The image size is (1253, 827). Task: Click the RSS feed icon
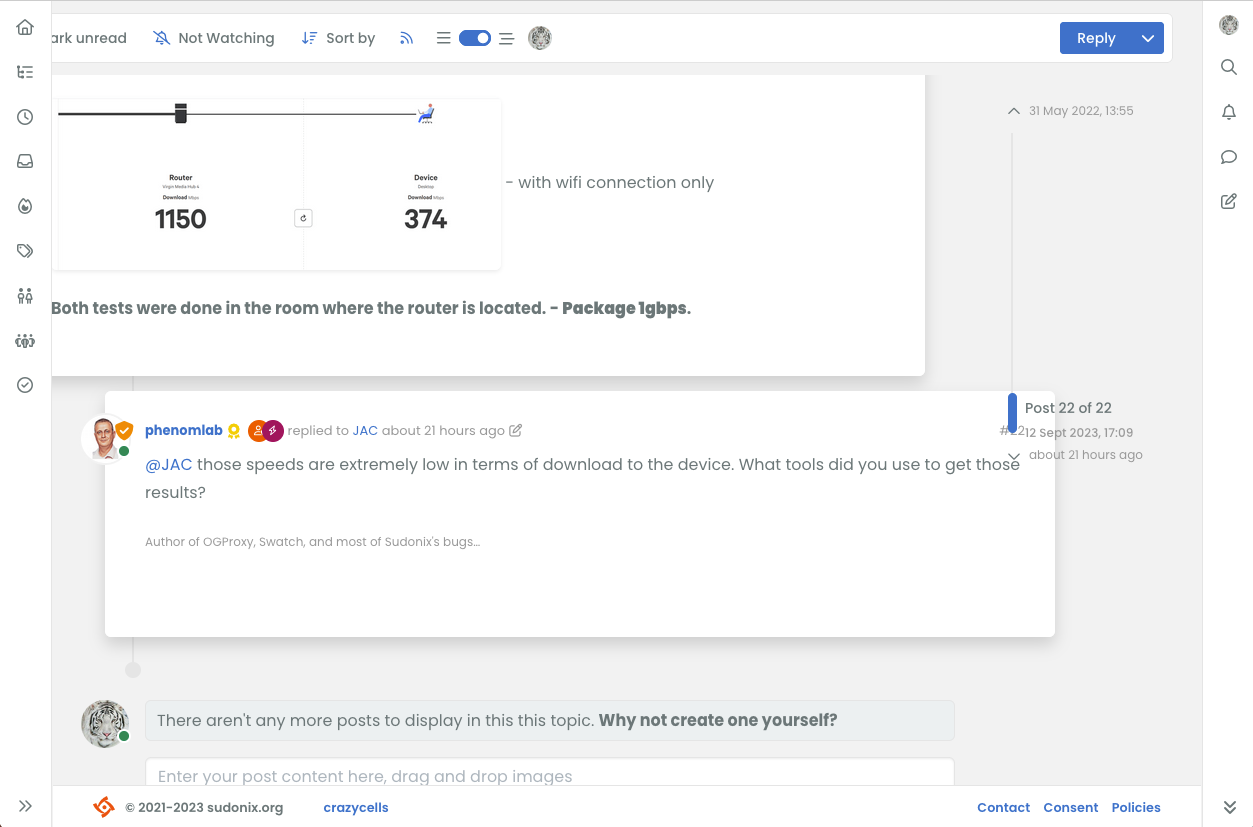406,38
